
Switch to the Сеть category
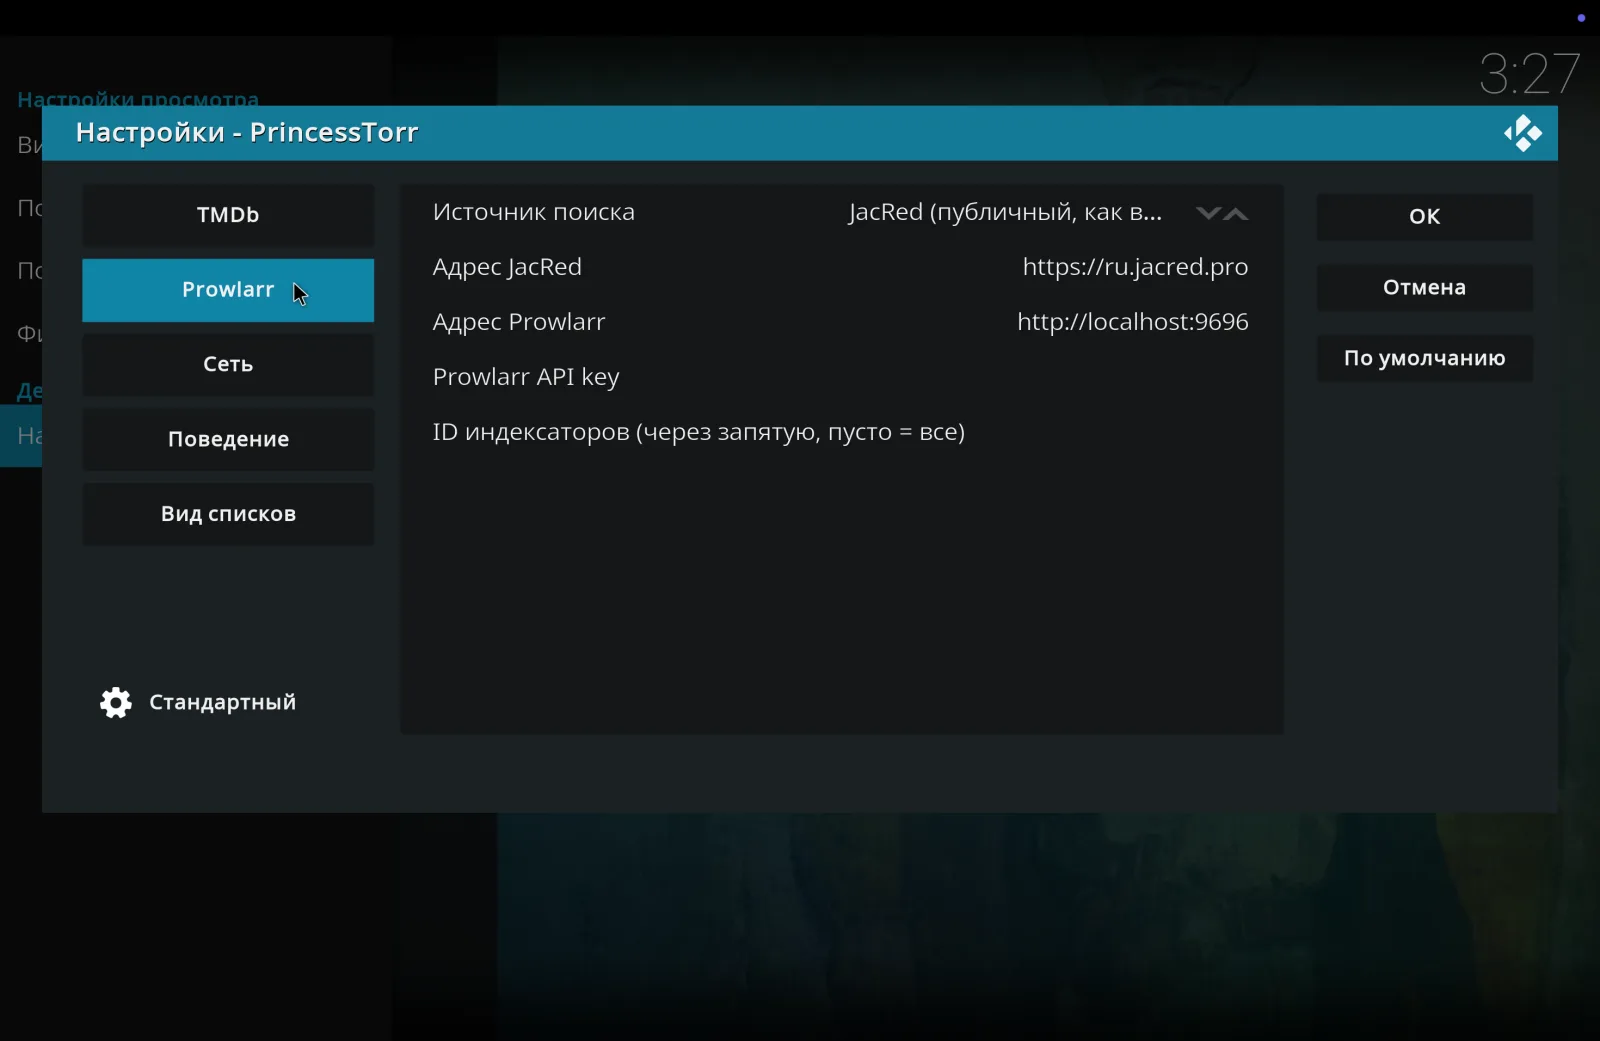228,365
